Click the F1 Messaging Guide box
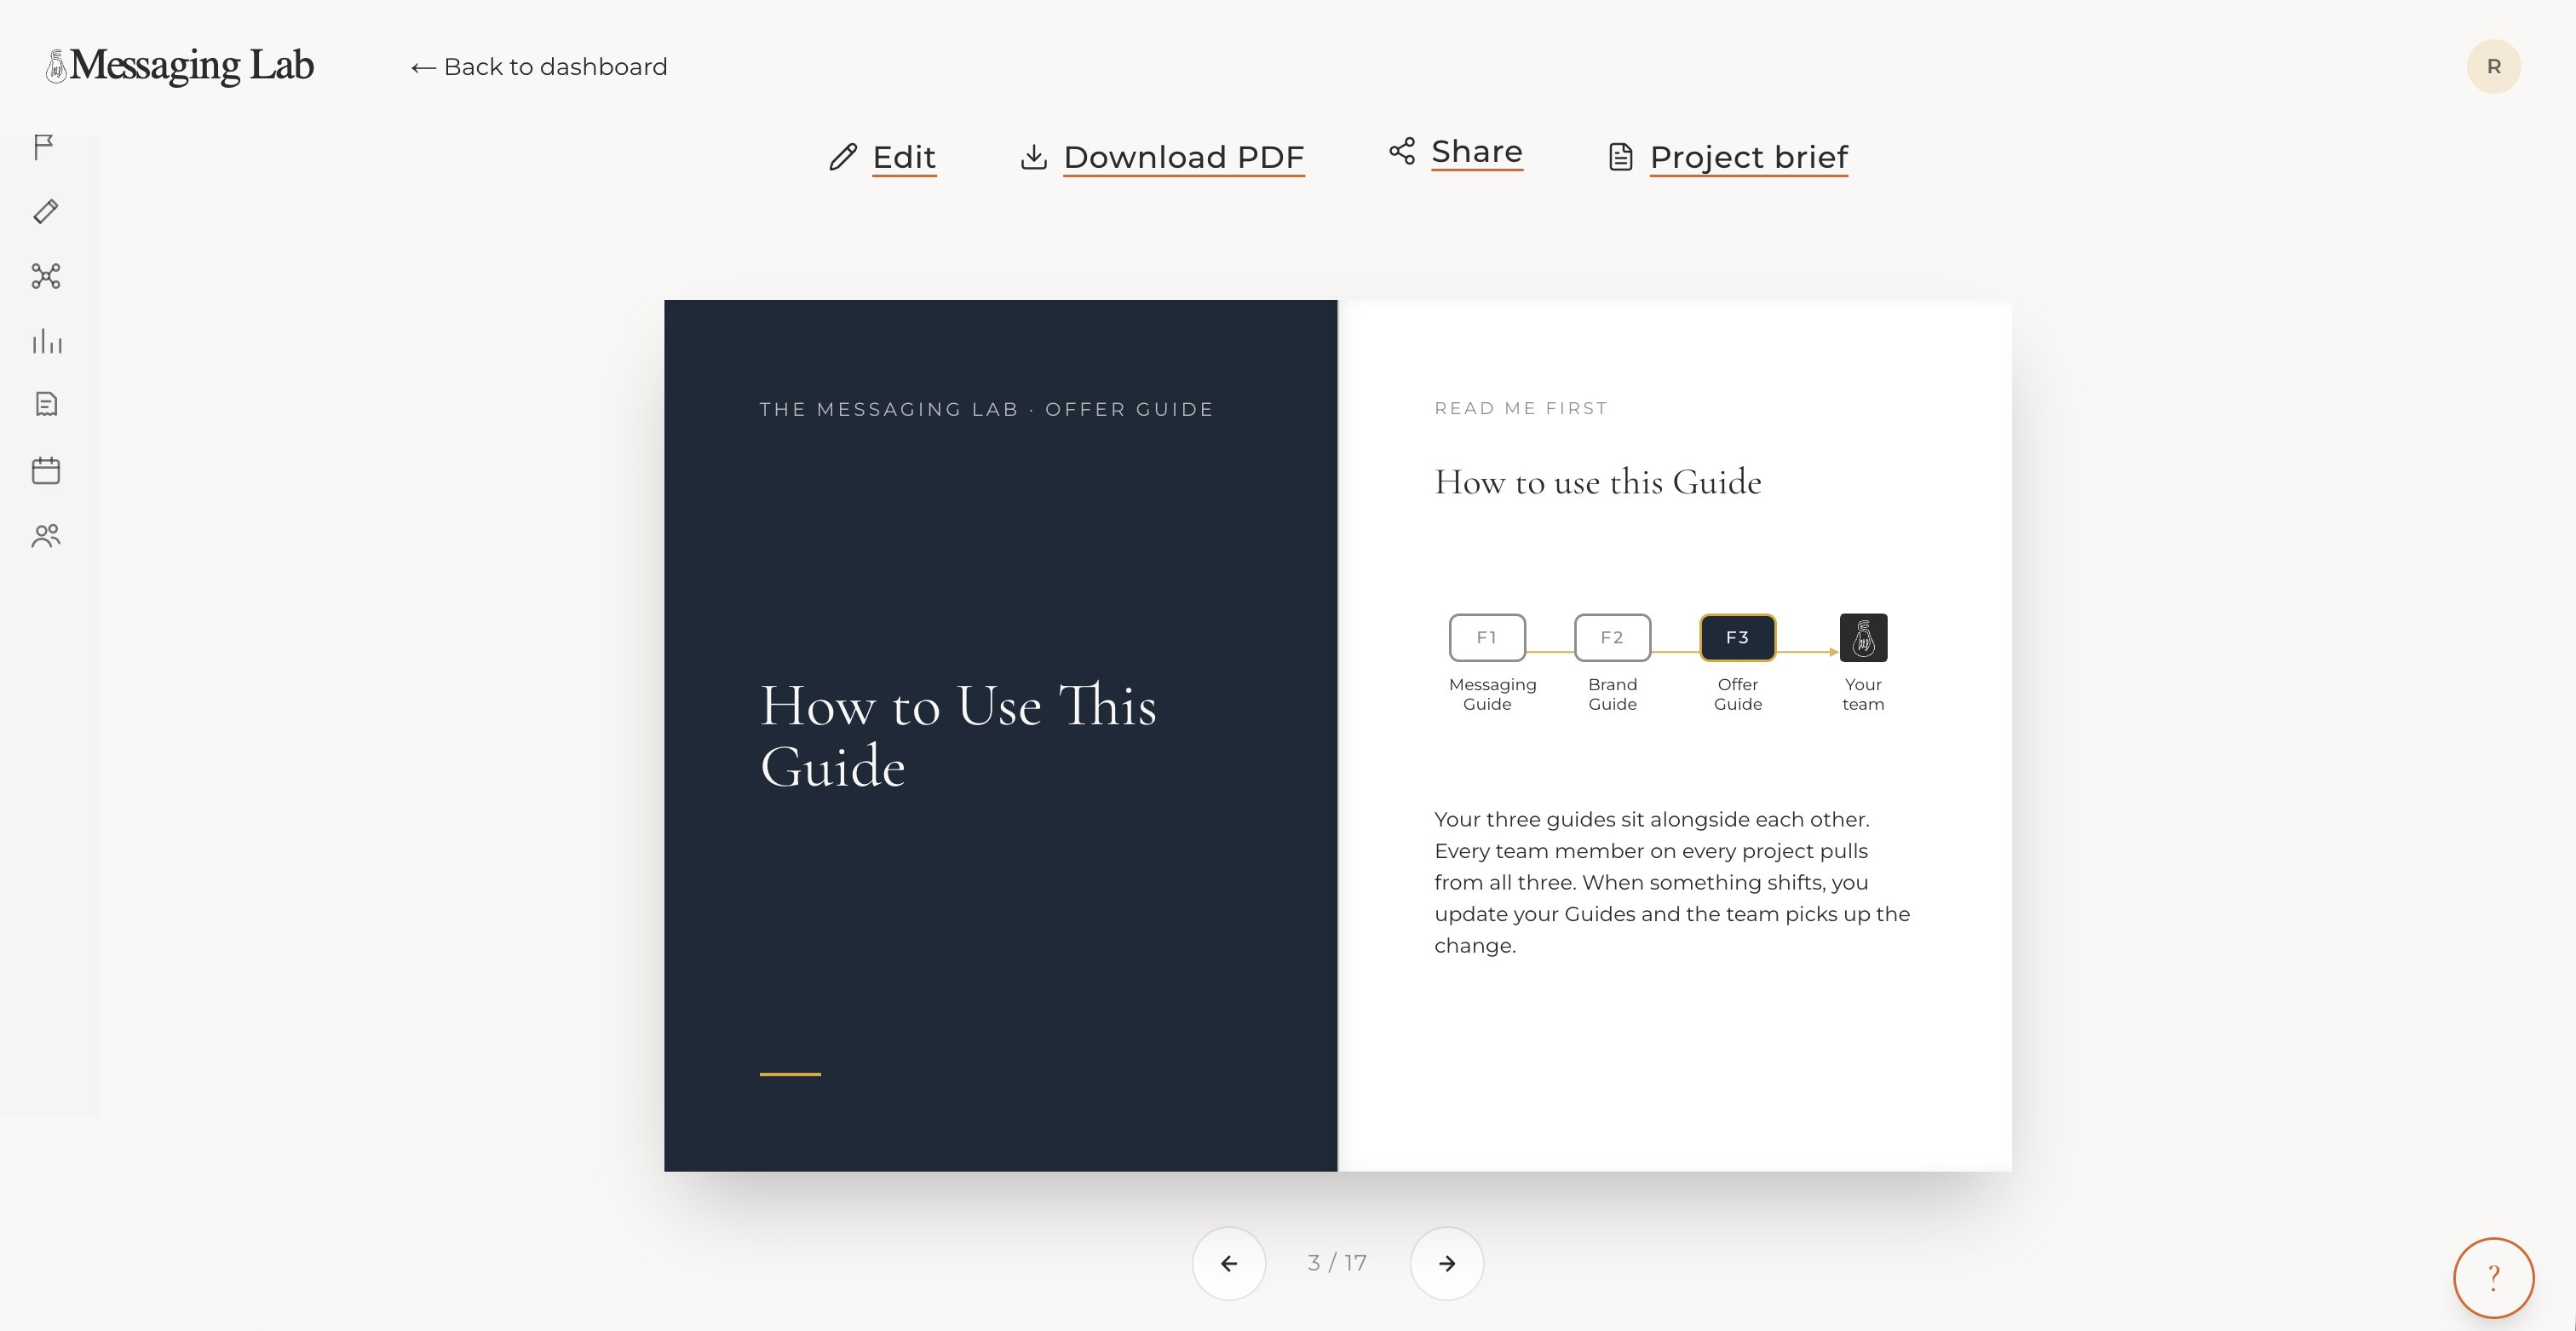Image resolution: width=2576 pixels, height=1331 pixels. (1488, 638)
